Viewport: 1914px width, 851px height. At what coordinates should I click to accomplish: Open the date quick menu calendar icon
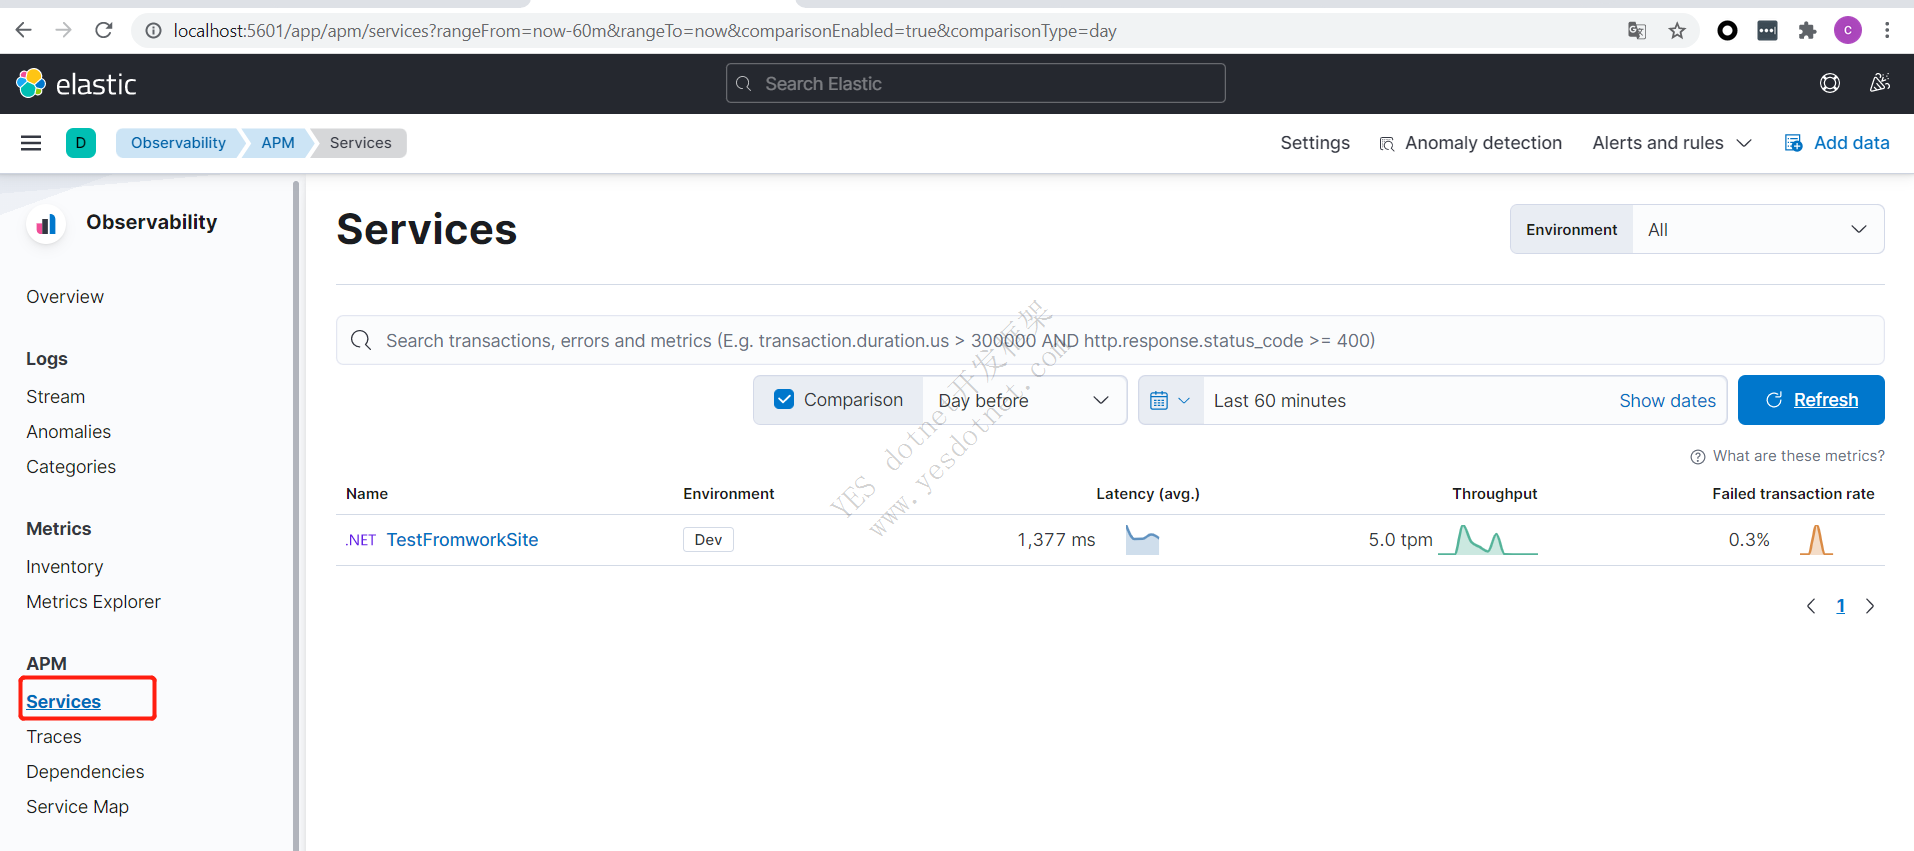[x=1170, y=400]
